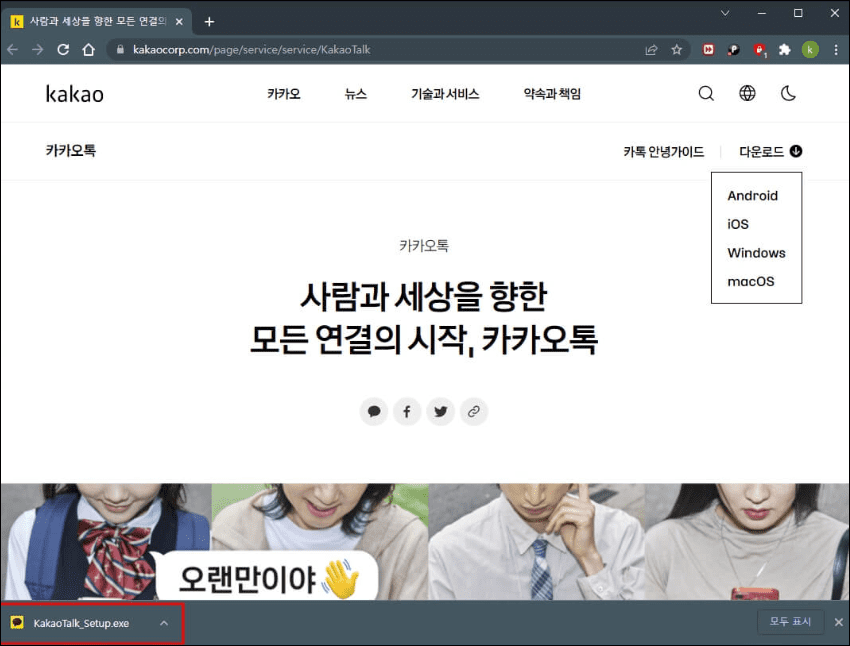Close the downloads bar
Viewport: 850px width, 646px height.
click(x=839, y=622)
